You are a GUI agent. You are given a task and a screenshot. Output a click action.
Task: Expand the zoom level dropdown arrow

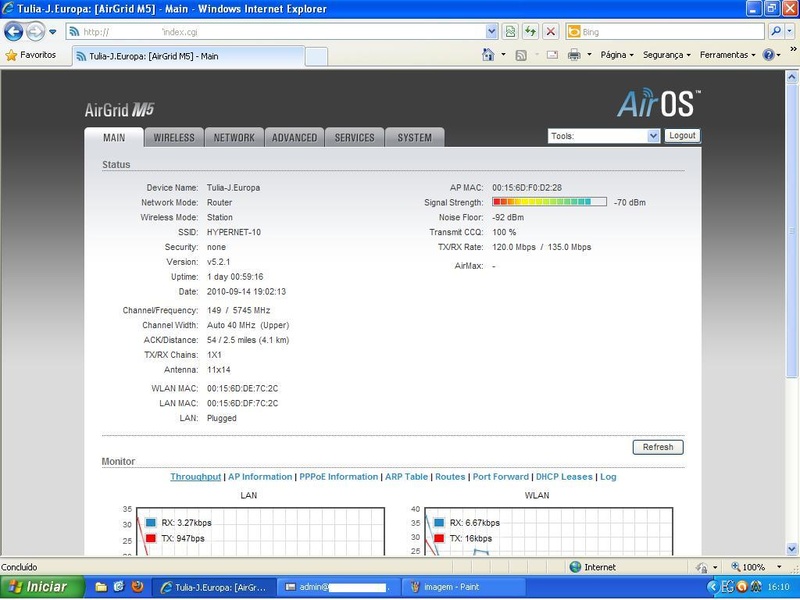tap(779, 567)
